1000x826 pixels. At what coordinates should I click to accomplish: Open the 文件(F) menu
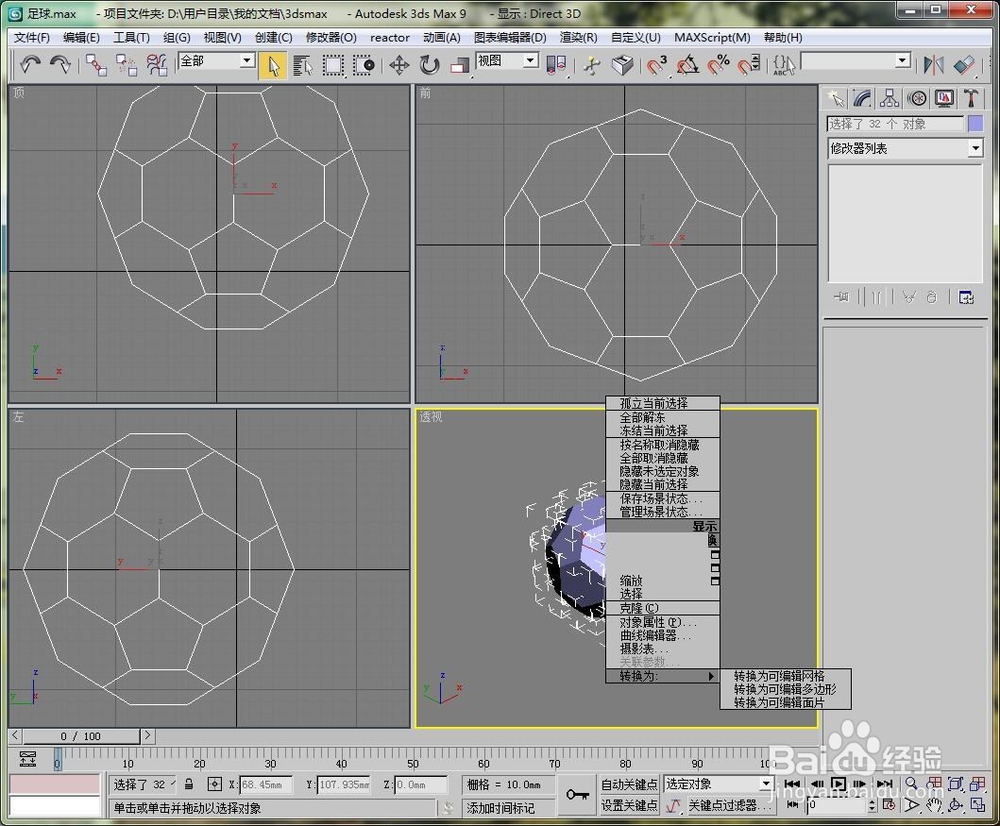click(x=31, y=38)
